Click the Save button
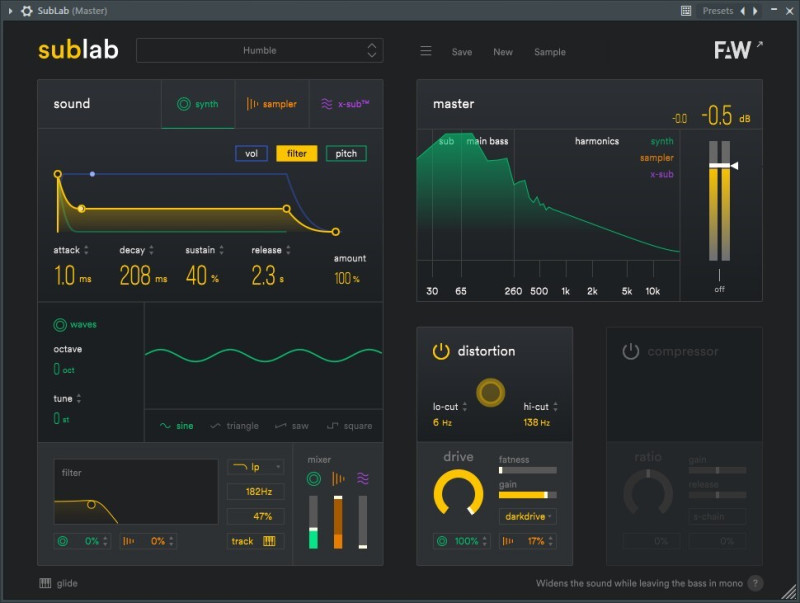Image resolution: width=800 pixels, height=603 pixels. (x=462, y=52)
